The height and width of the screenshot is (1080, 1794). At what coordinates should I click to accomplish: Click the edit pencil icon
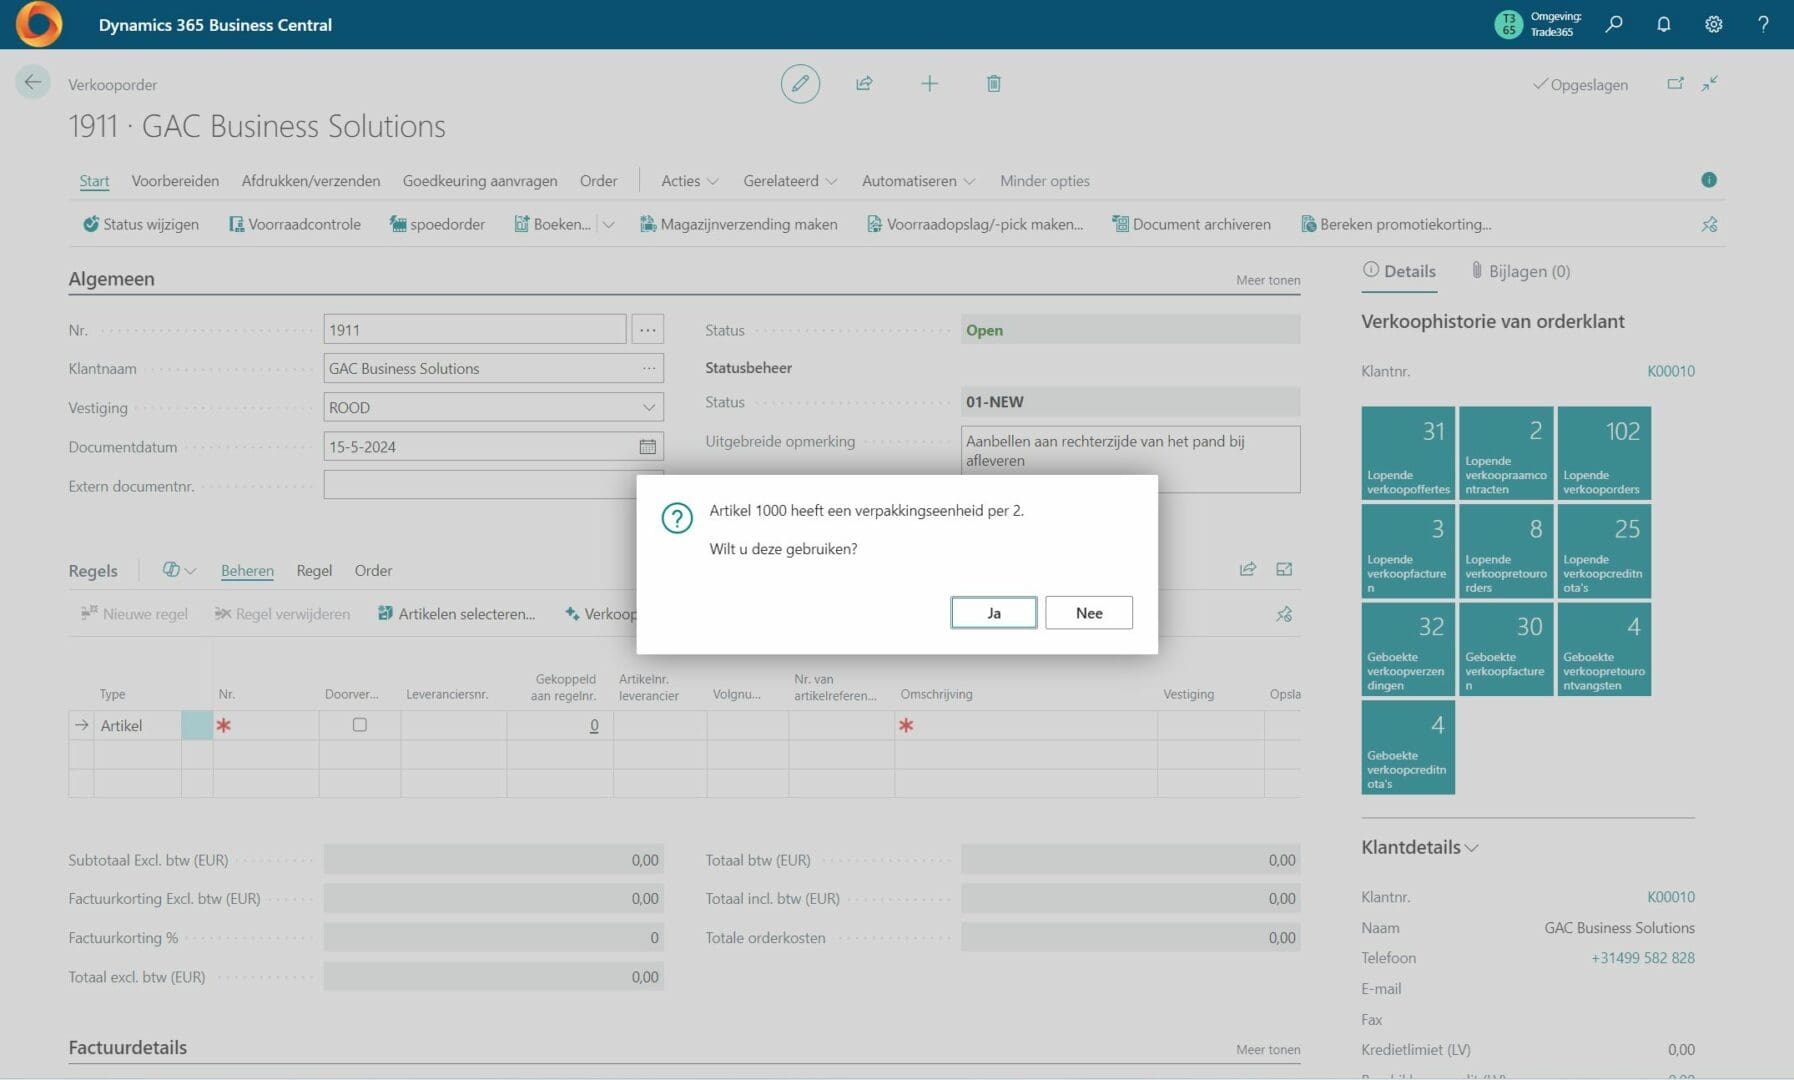point(800,84)
